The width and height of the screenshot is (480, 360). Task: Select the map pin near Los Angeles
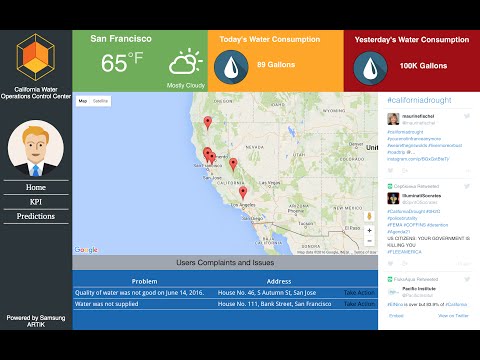[243, 193]
